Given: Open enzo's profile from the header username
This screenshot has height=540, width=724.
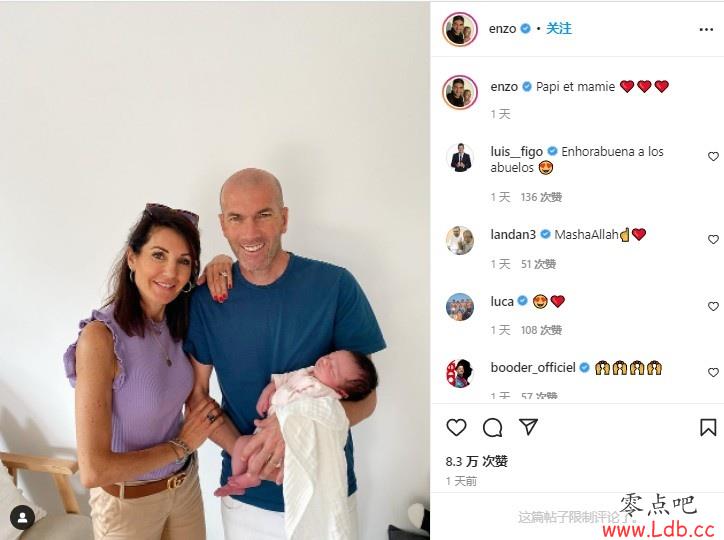Looking at the screenshot, I should pos(502,29).
